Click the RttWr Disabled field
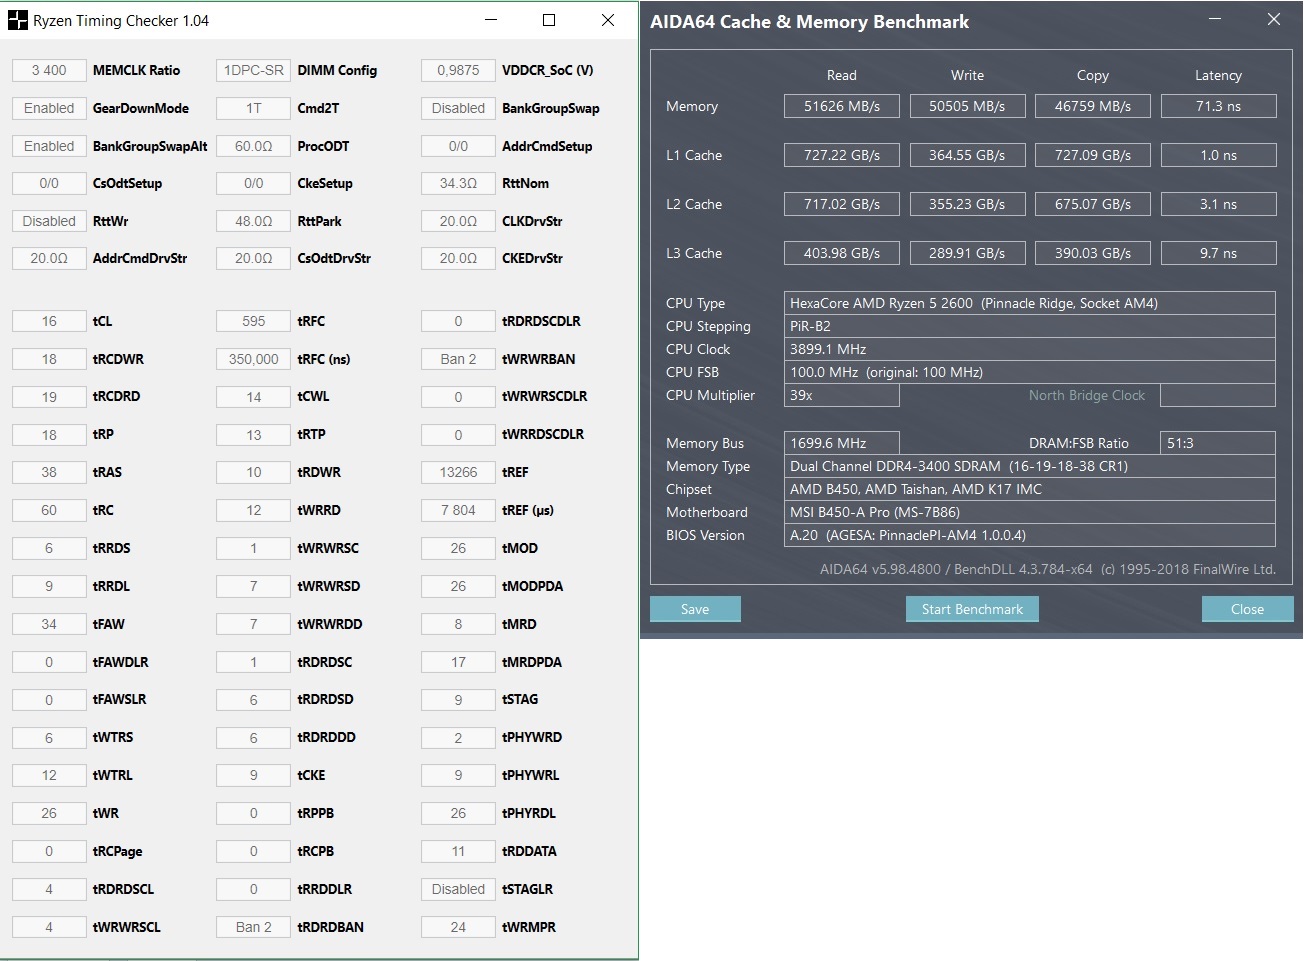Screen dimensions: 1305x961 click(x=49, y=221)
